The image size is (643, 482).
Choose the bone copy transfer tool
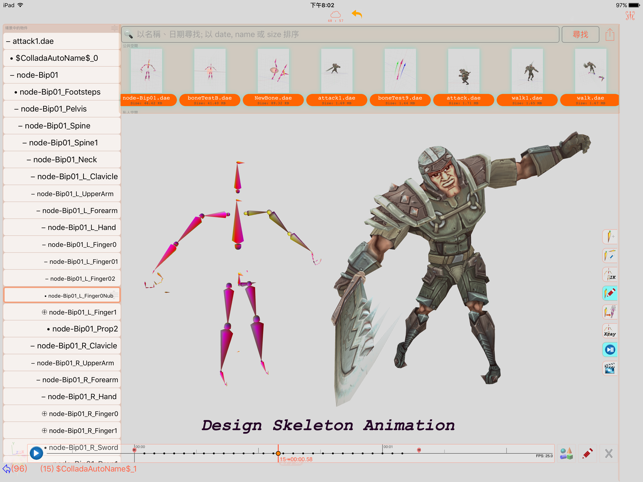[609, 312]
